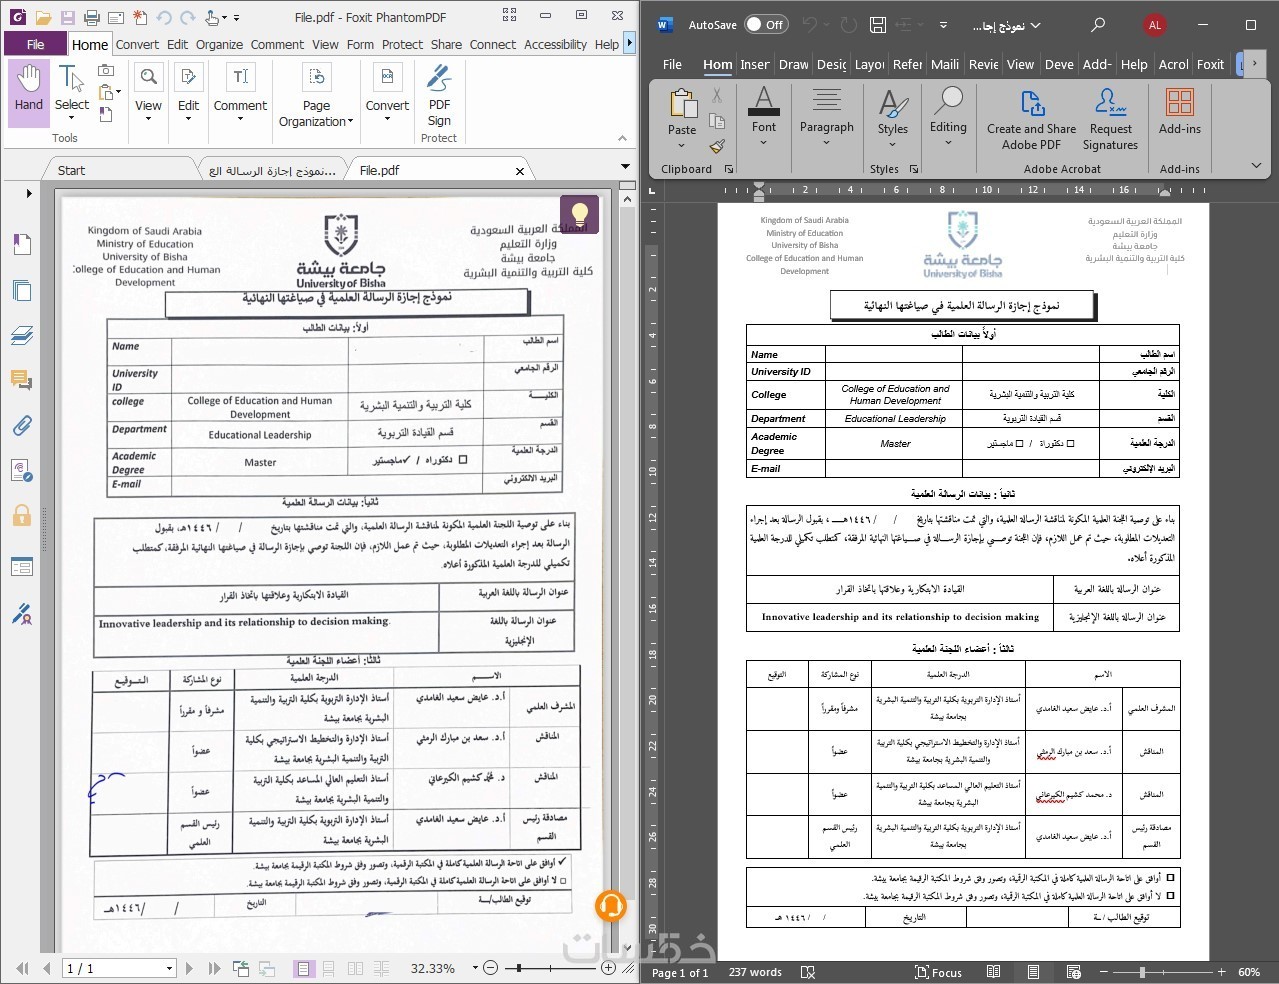This screenshot has height=984, width=1279.
Task: Toggle AutoSave switch in Word
Action: pos(767,25)
